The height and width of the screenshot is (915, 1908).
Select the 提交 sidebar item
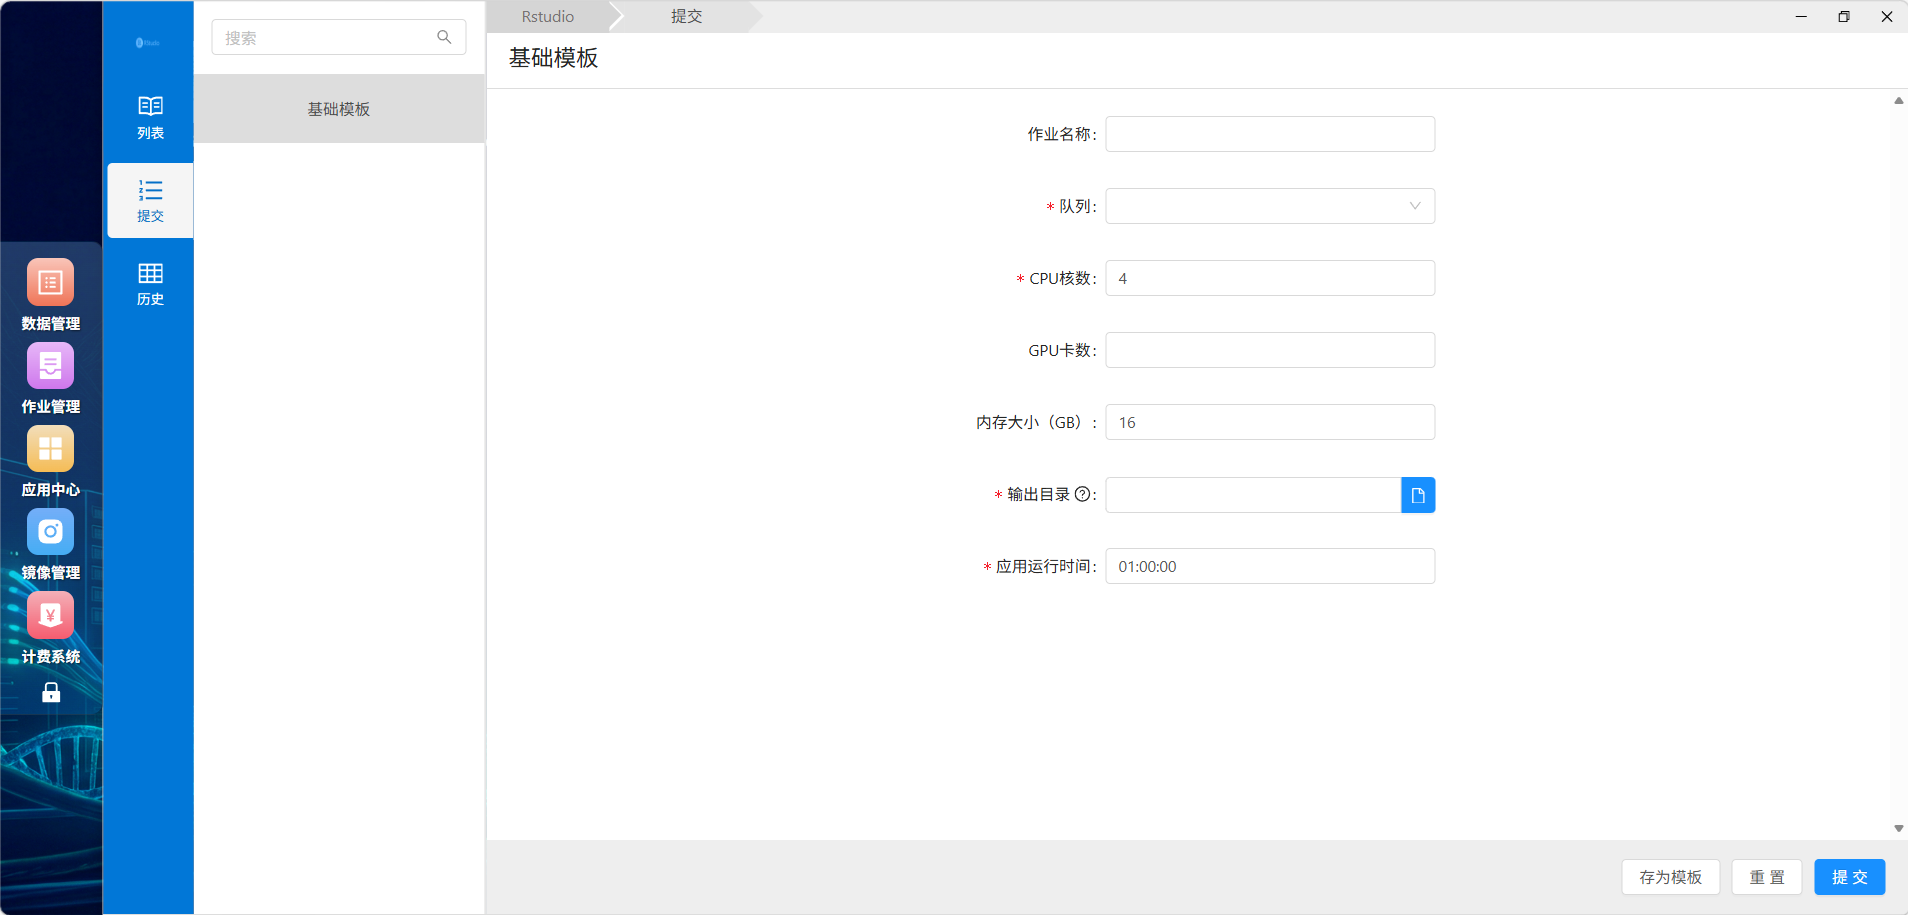[150, 200]
